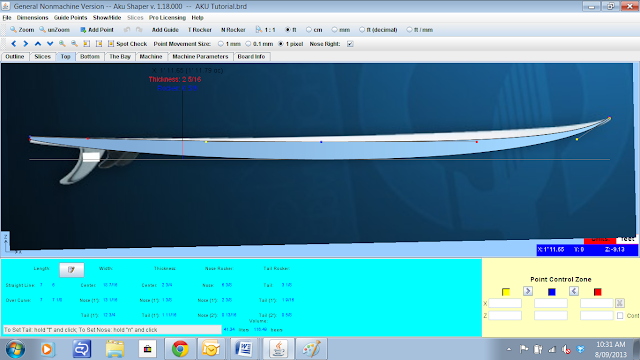Open the Show/Hide menu
Image resolution: width=640 pixels, height=360 pixels.
pos(107,18)
